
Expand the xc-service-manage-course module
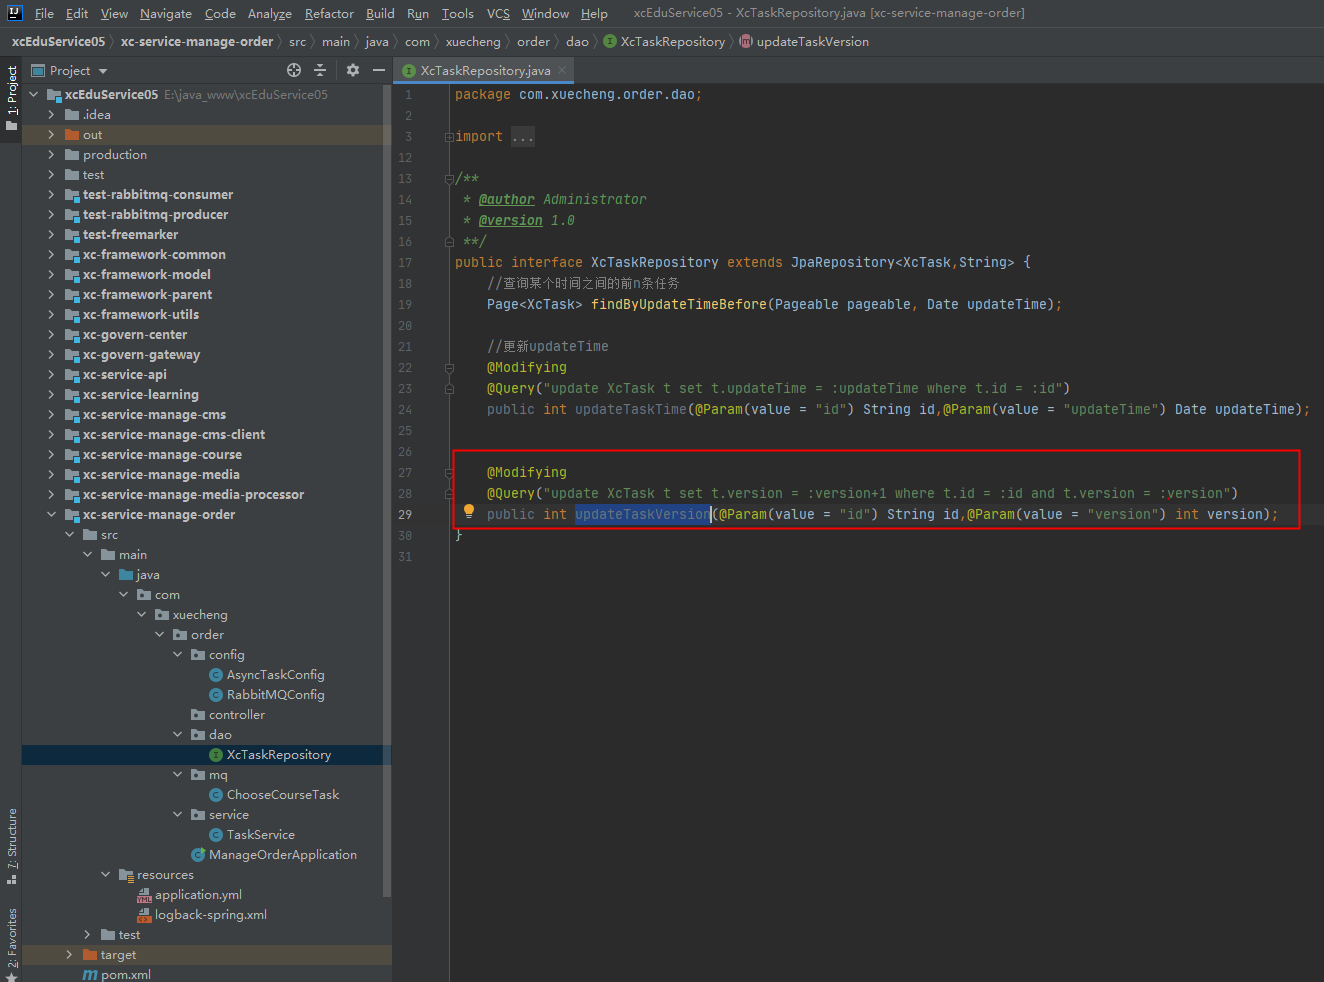click(51, 455)
